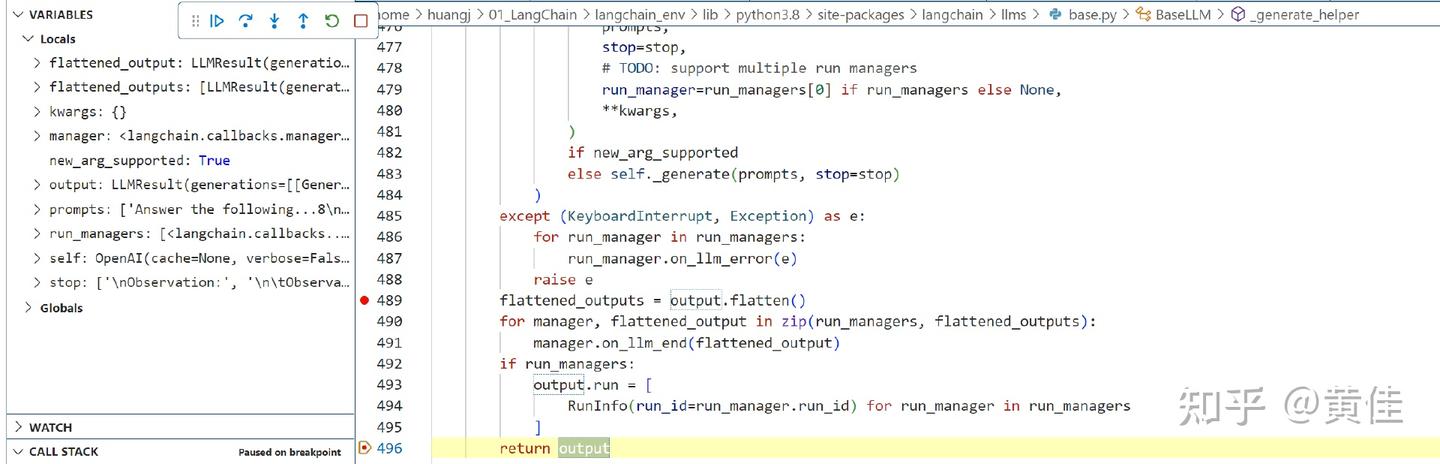This screenshot has height=464, width=1440.
Task: Click 'RunInfo' call on line 494
Action: point(598,406)
